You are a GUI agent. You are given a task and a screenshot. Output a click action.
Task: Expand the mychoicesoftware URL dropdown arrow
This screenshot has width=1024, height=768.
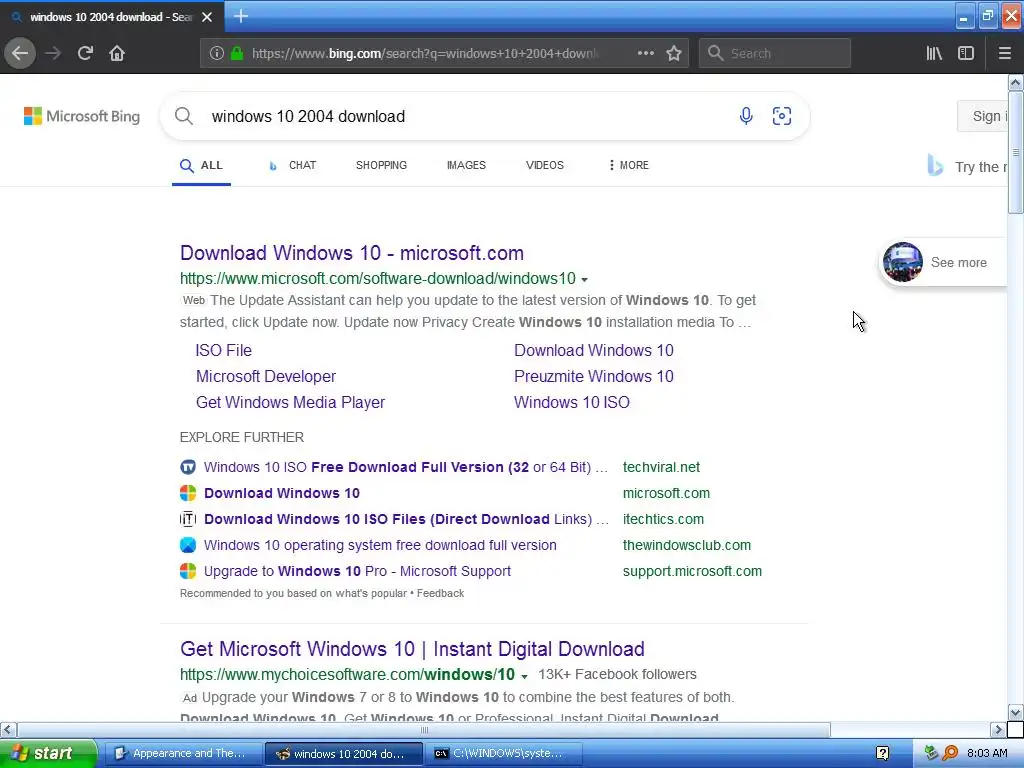(x=524, y=676)
